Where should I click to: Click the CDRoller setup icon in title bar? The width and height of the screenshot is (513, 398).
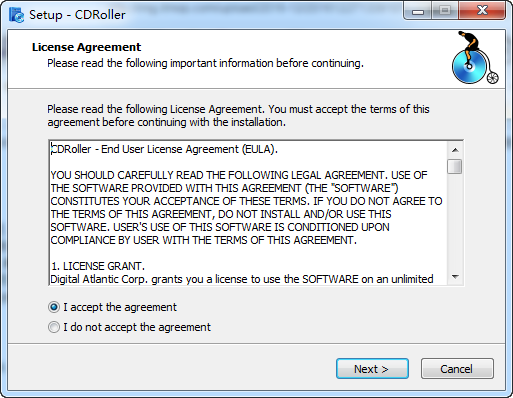pyautogui.click(x=17, y=14)
